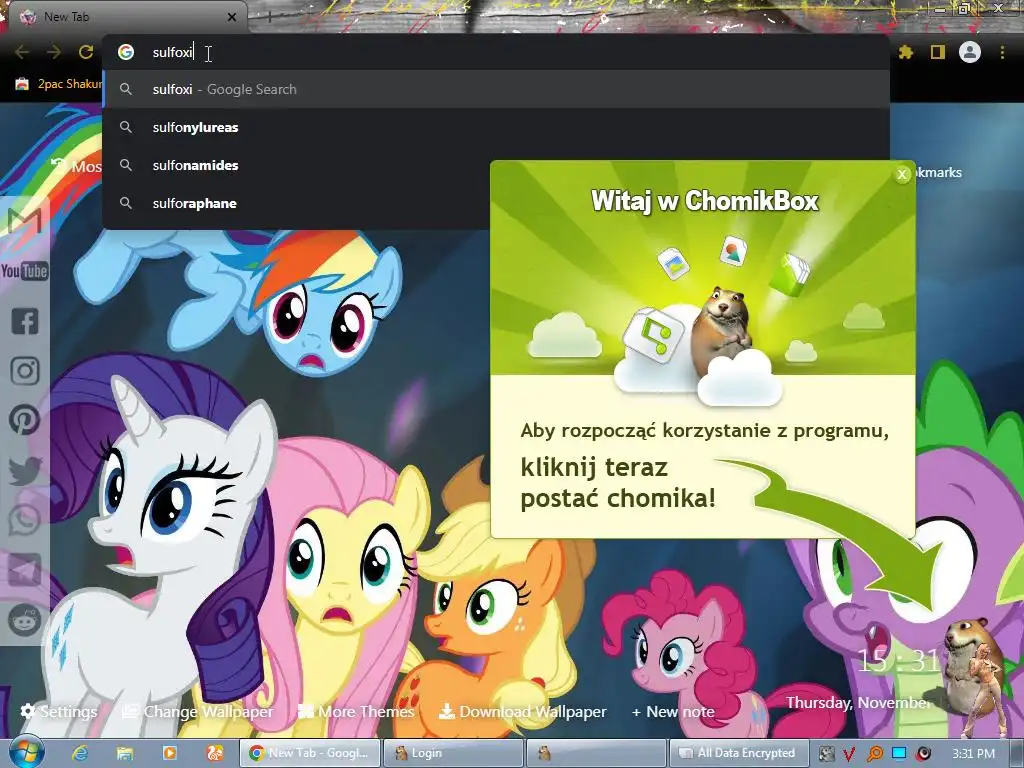Open the extensions puzzle icon

point(905,52)
